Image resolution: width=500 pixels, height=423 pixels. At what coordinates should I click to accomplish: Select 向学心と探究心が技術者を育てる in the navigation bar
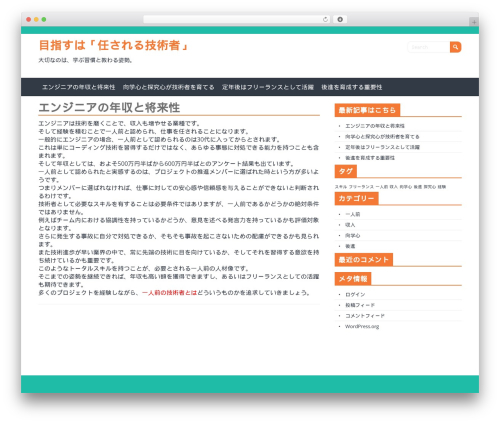[169, 87]
